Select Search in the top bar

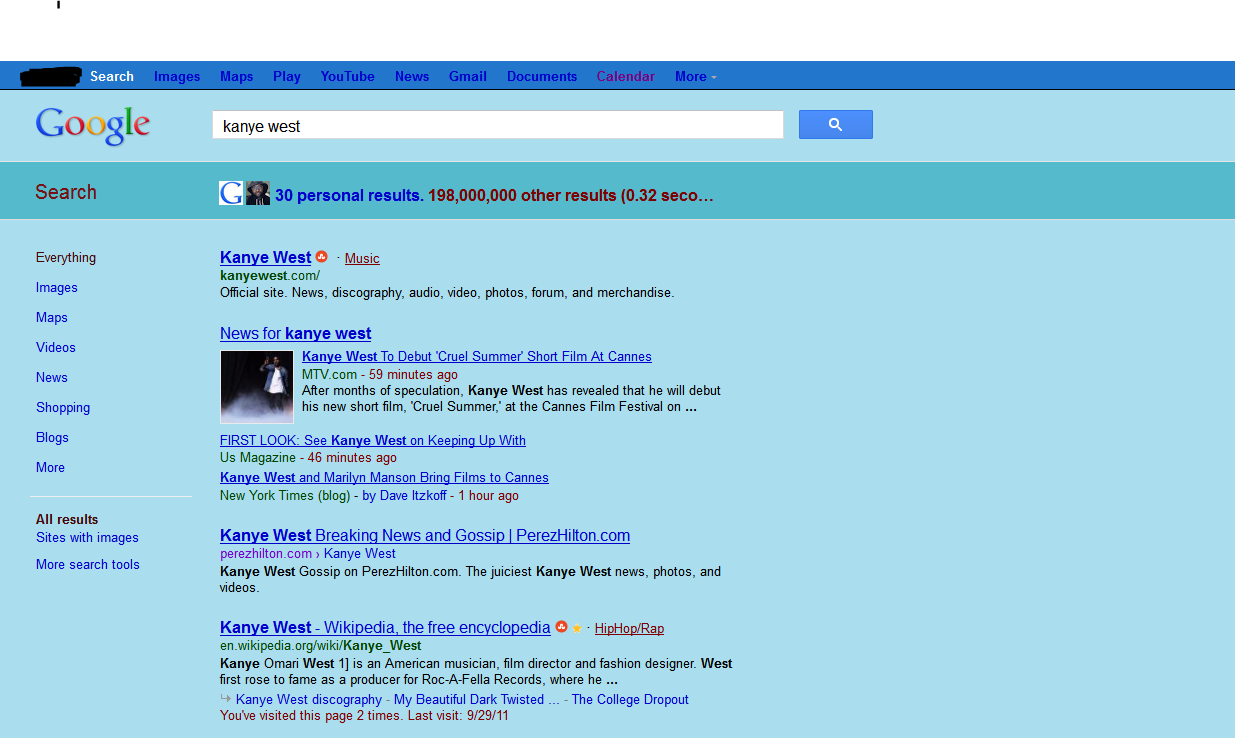pyautogui.click(x=112, y=76)
